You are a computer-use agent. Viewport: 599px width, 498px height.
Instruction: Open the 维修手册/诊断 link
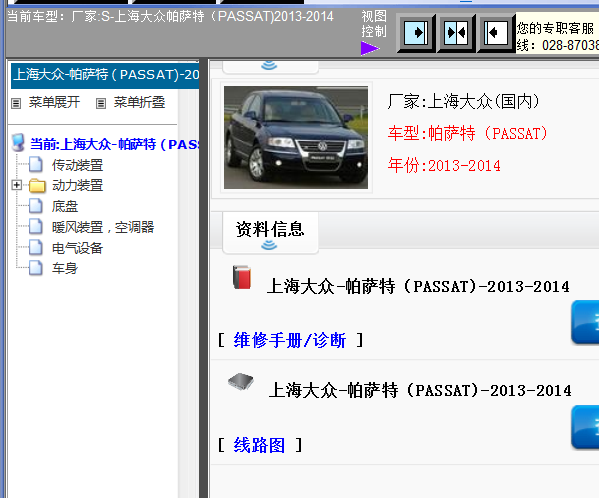pyautogui.click(x=290, y=340)
